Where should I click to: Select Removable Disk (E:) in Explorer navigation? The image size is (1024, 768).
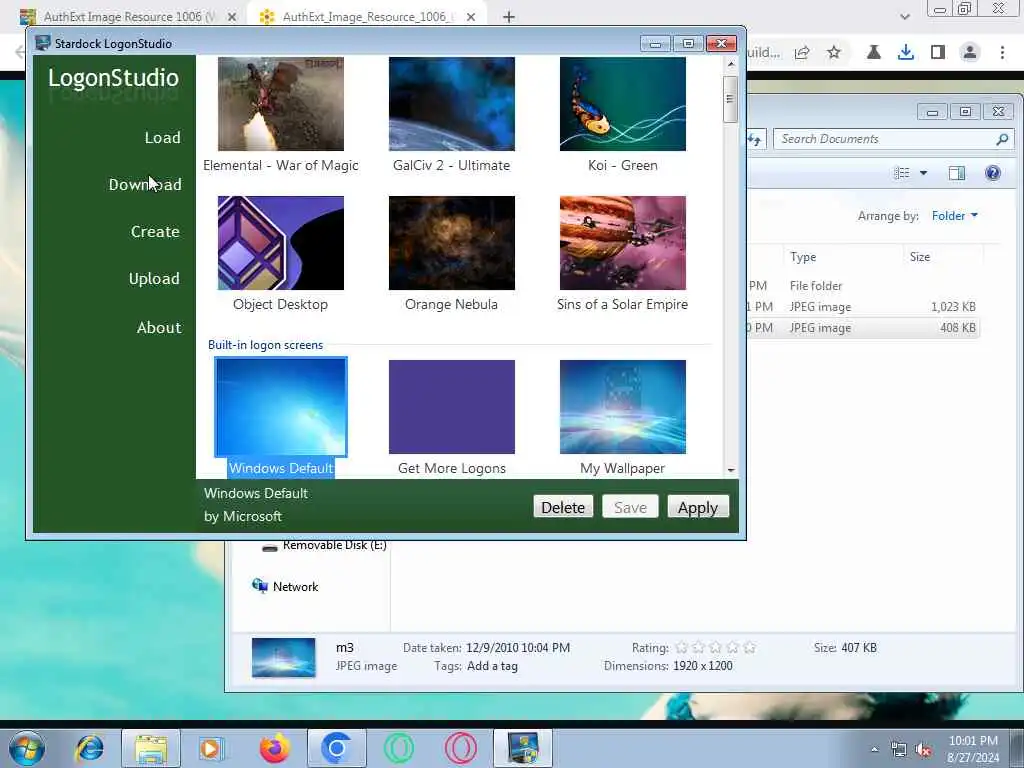[x=334, y=545]
